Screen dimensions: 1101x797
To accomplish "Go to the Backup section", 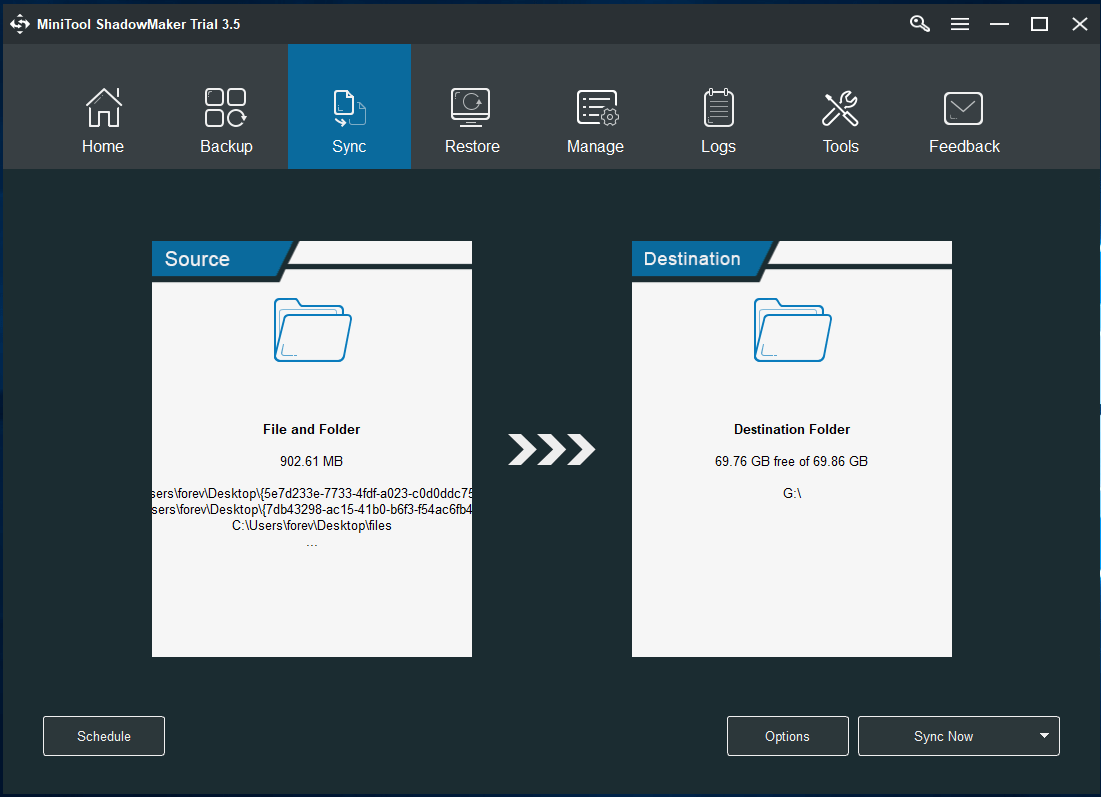I will tap(226, 108).
